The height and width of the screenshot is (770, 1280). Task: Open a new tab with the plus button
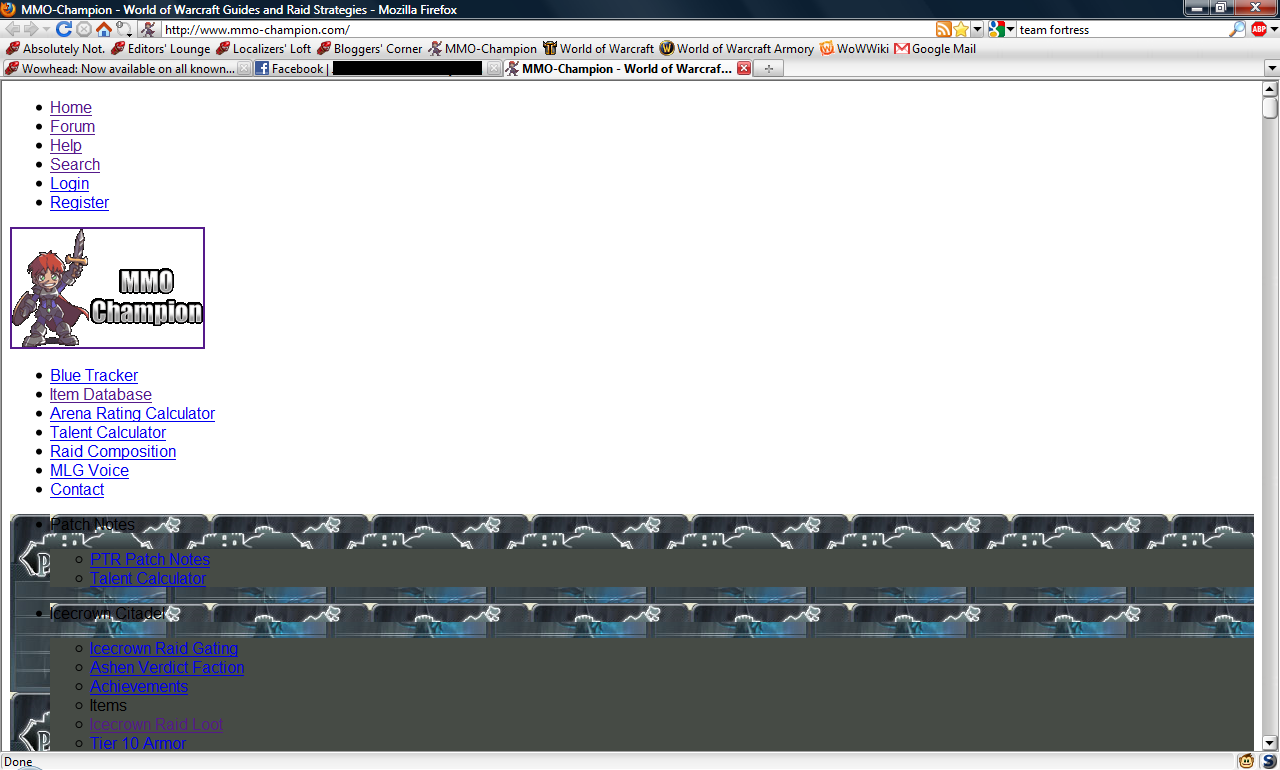click(769, 69)
